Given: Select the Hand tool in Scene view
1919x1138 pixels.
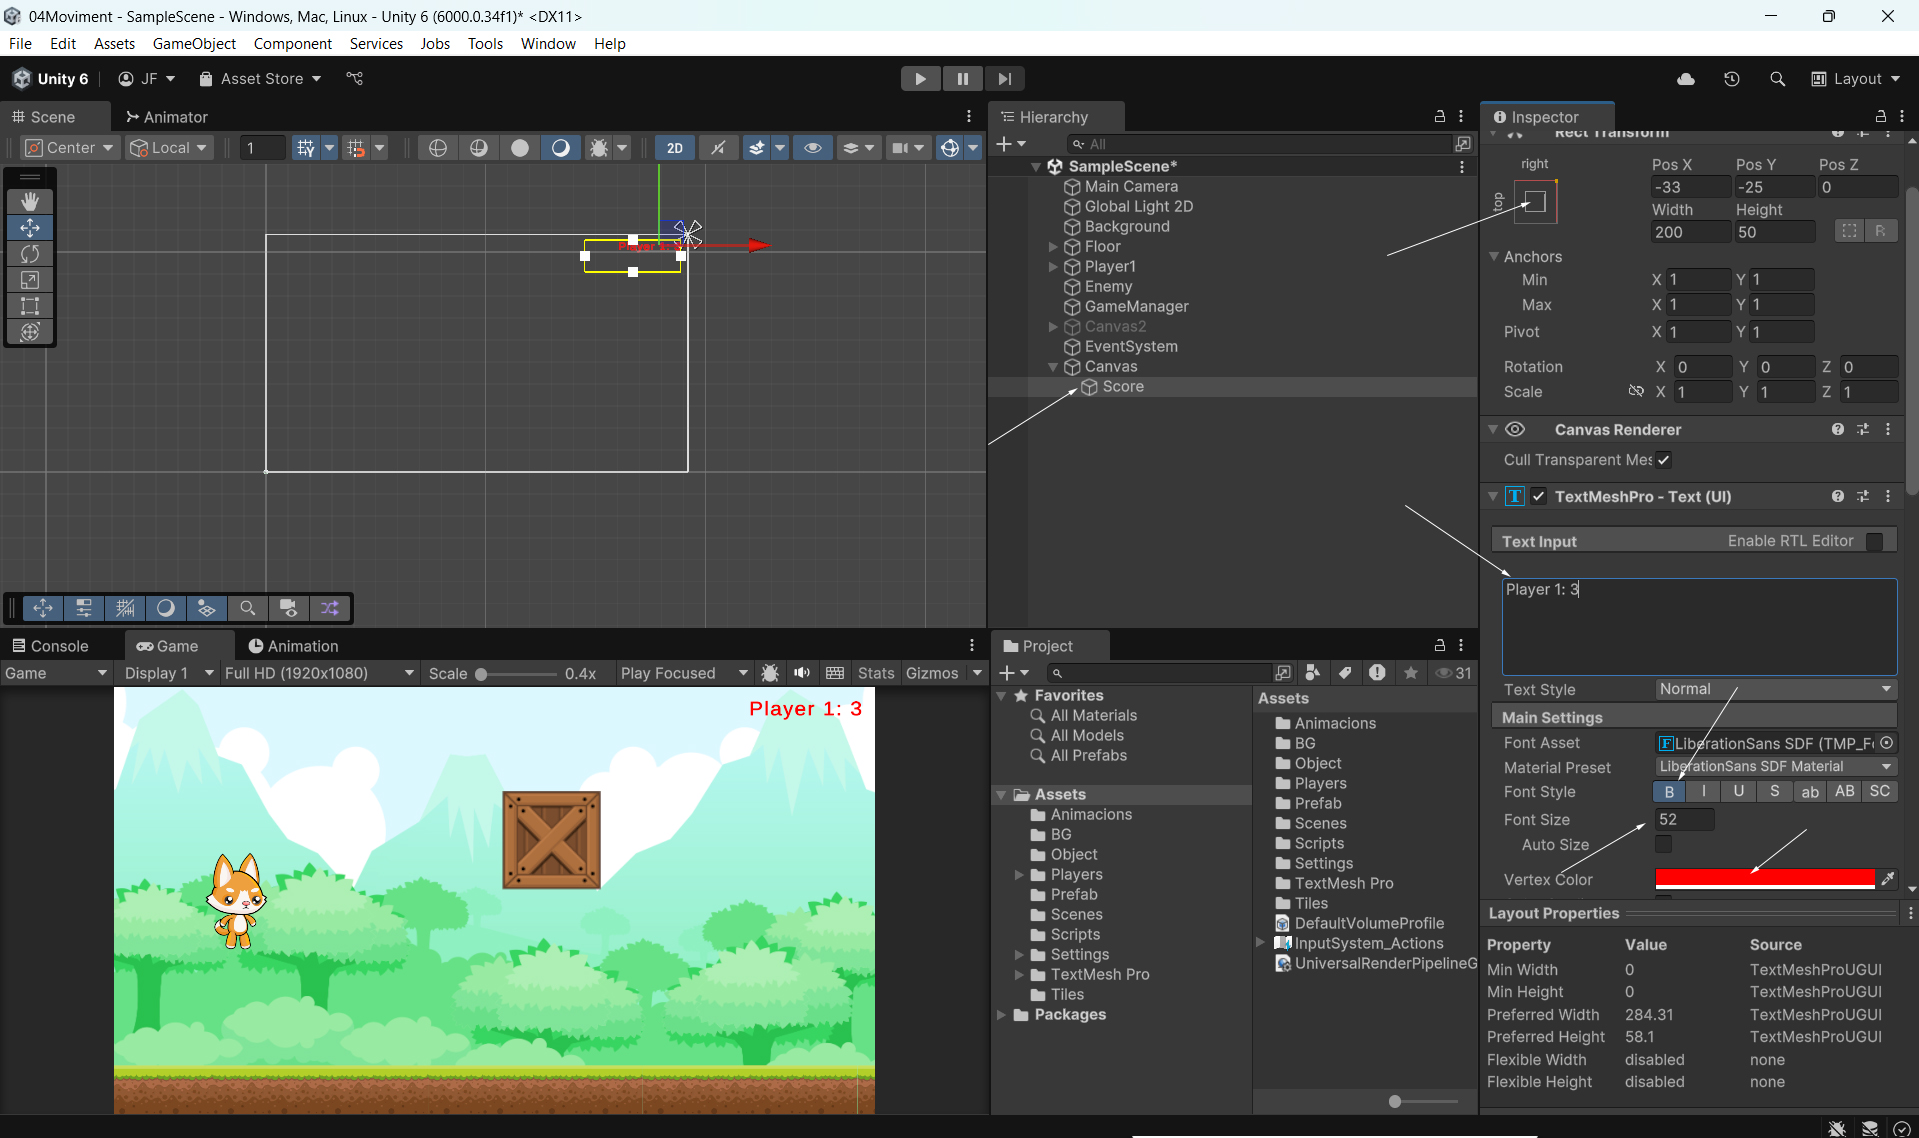Looking at the screenshot, I should pyautogui.click(x=30, y=202).
